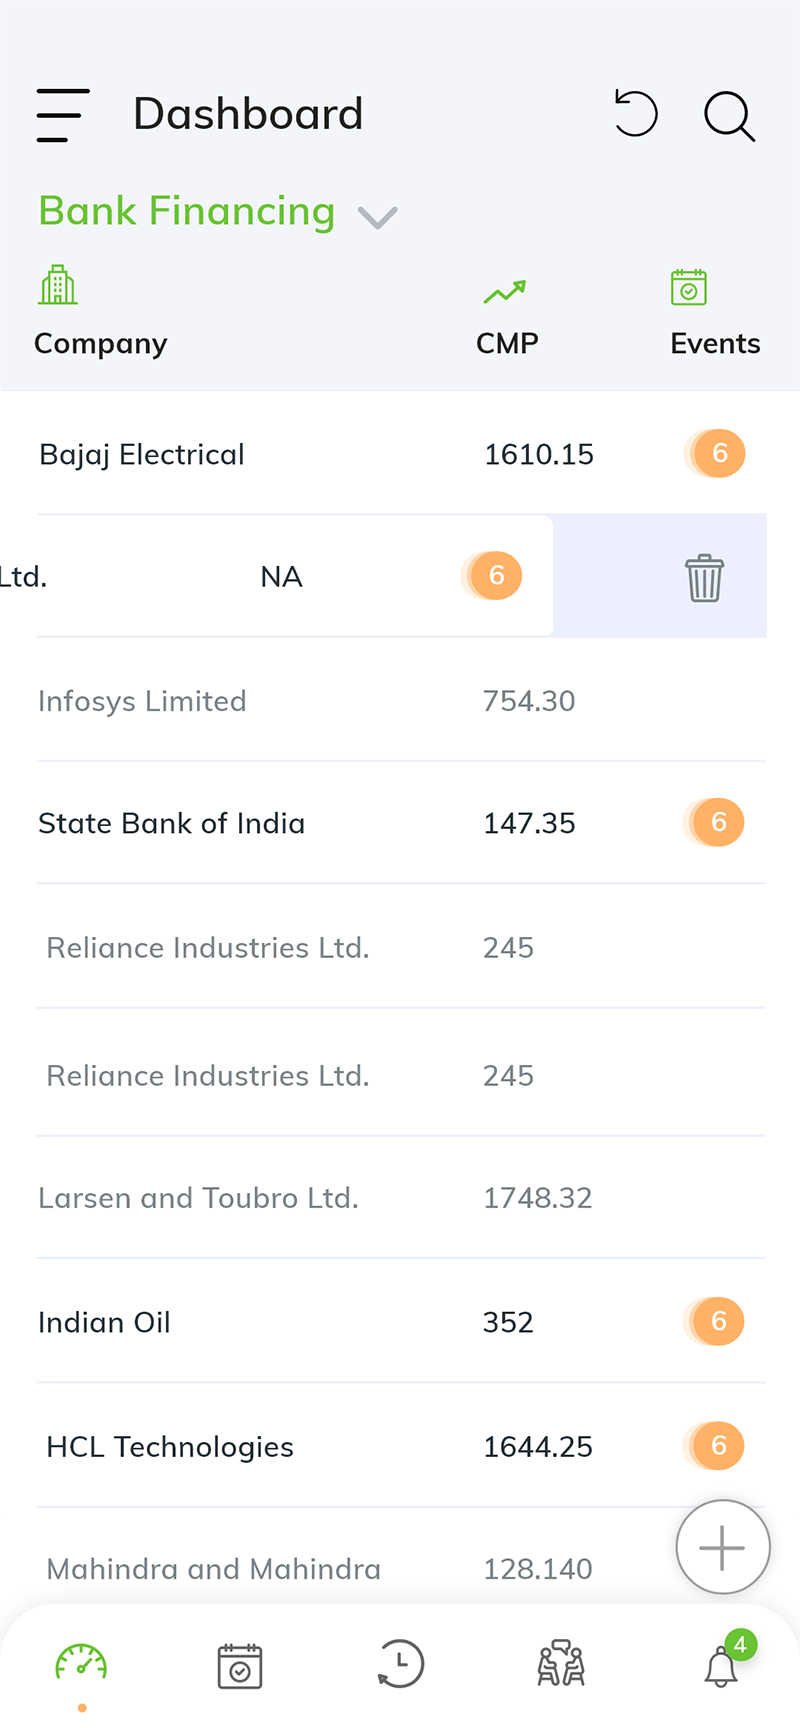Switch to the calendar events tab

click(x=240, y=1666)
